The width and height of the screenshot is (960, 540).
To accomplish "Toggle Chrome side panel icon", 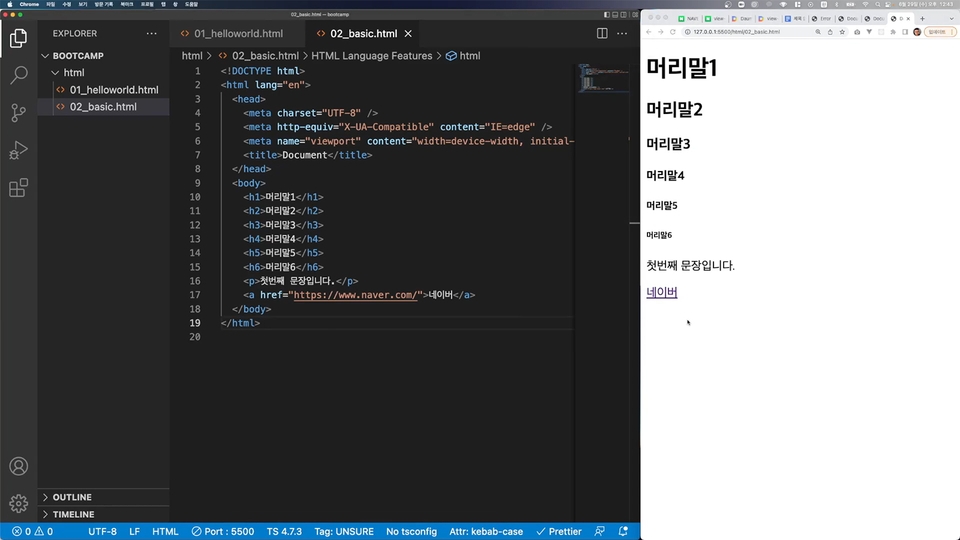I will [x=906, y=32].
